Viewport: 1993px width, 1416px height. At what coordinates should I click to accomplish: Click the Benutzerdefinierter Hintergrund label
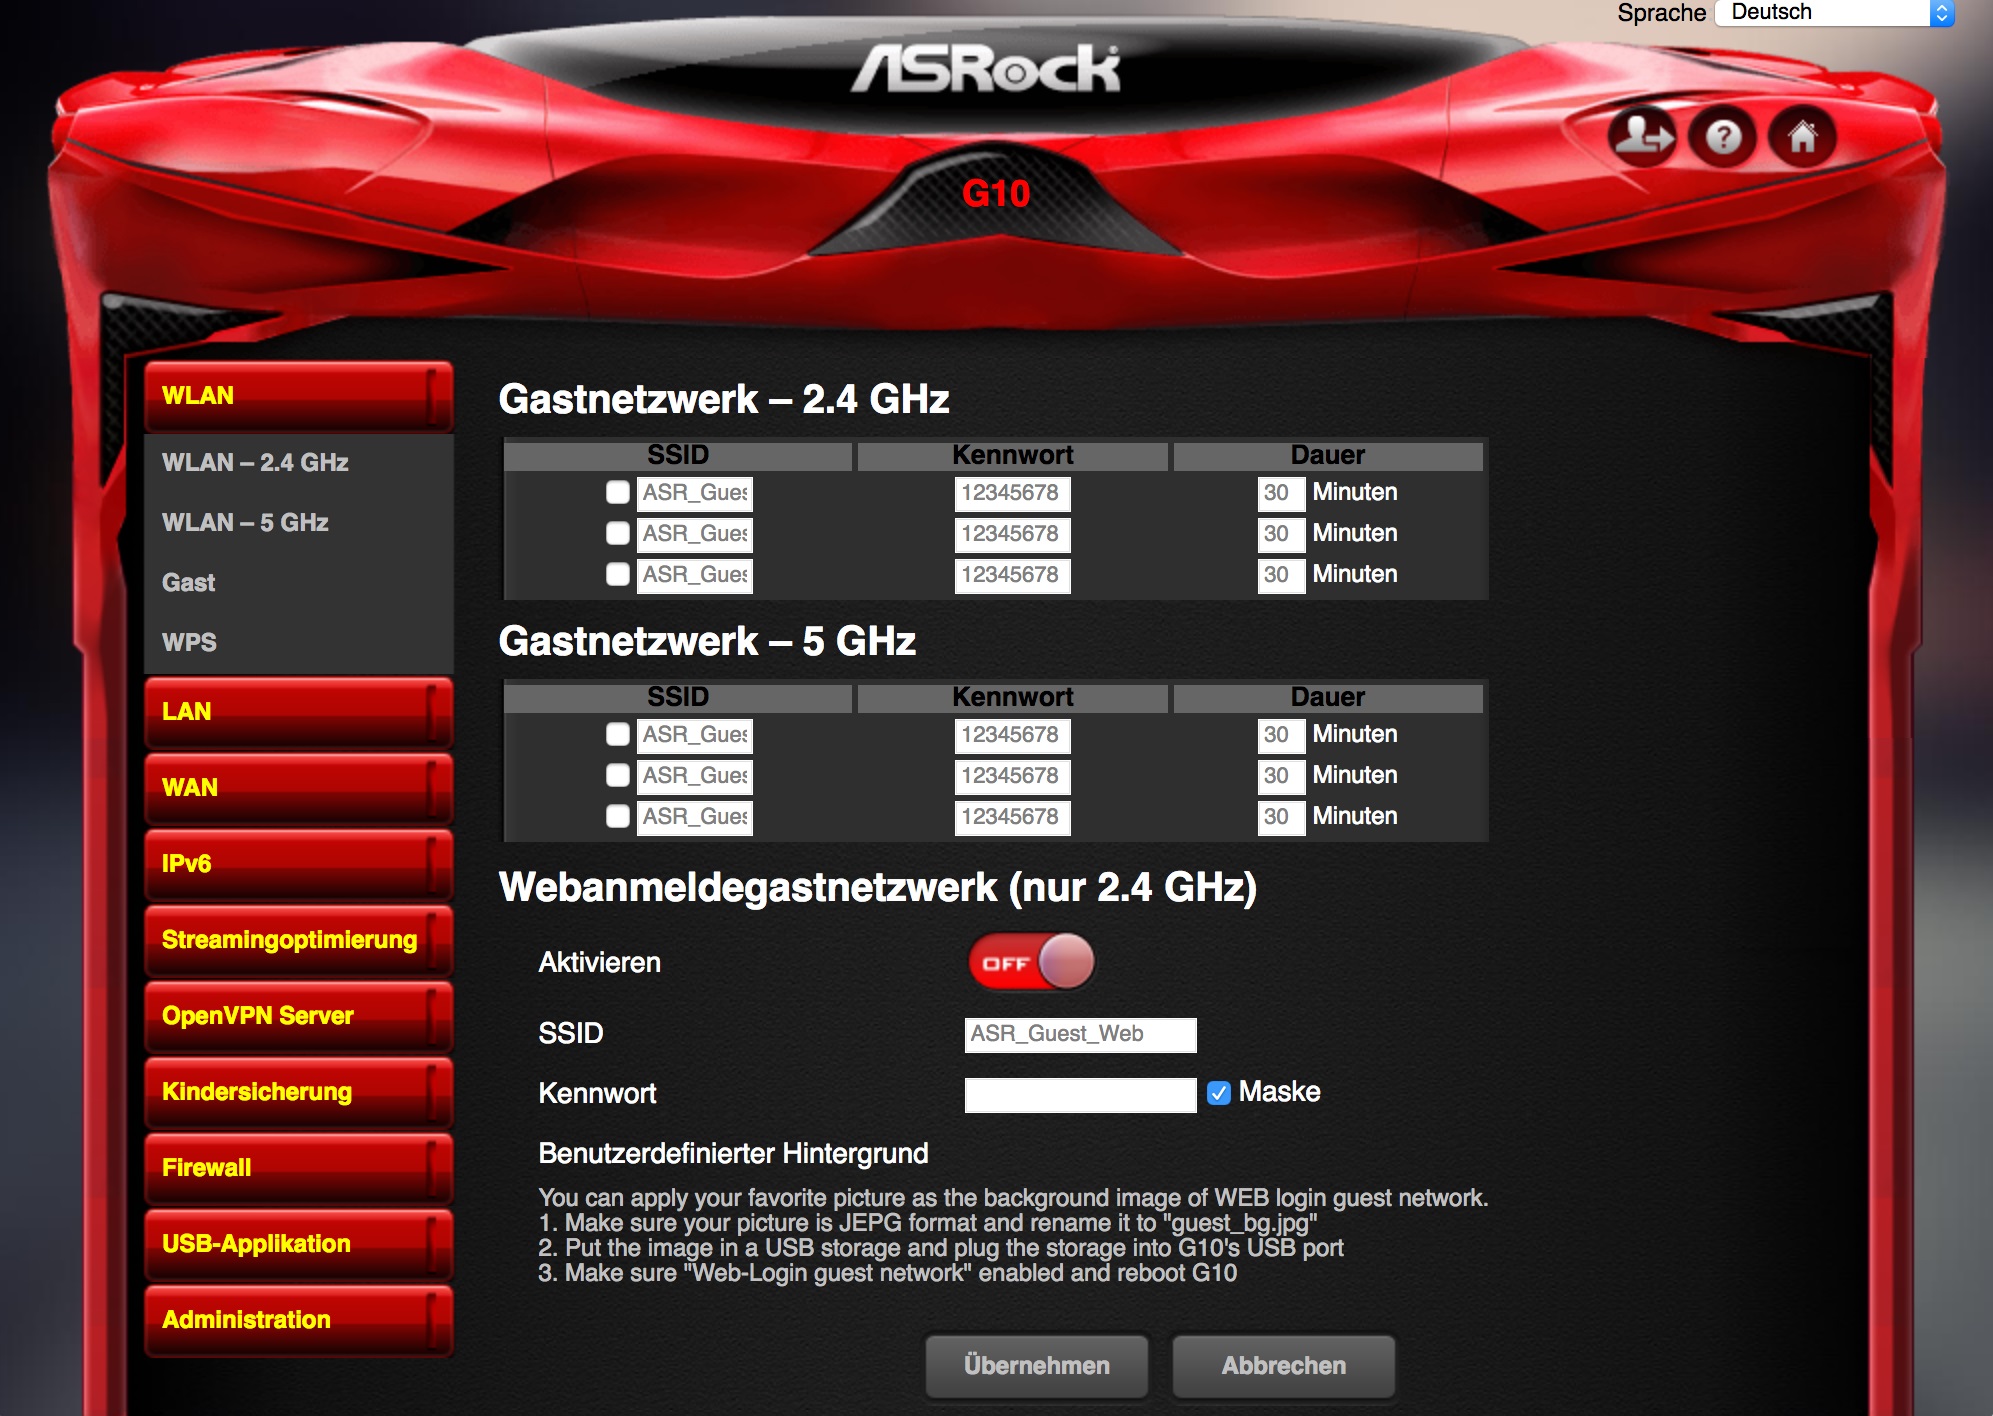coord(733,1154)
